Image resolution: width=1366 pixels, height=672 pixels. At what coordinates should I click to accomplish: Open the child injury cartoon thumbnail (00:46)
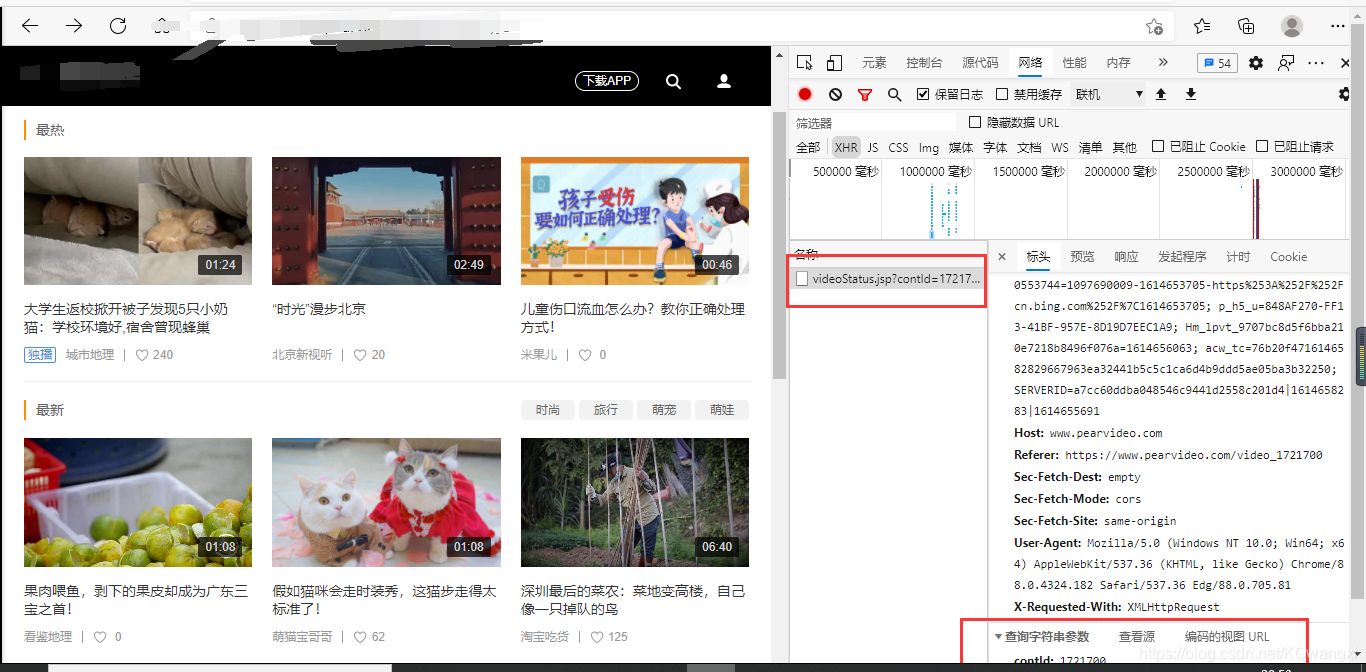(635, 221)
